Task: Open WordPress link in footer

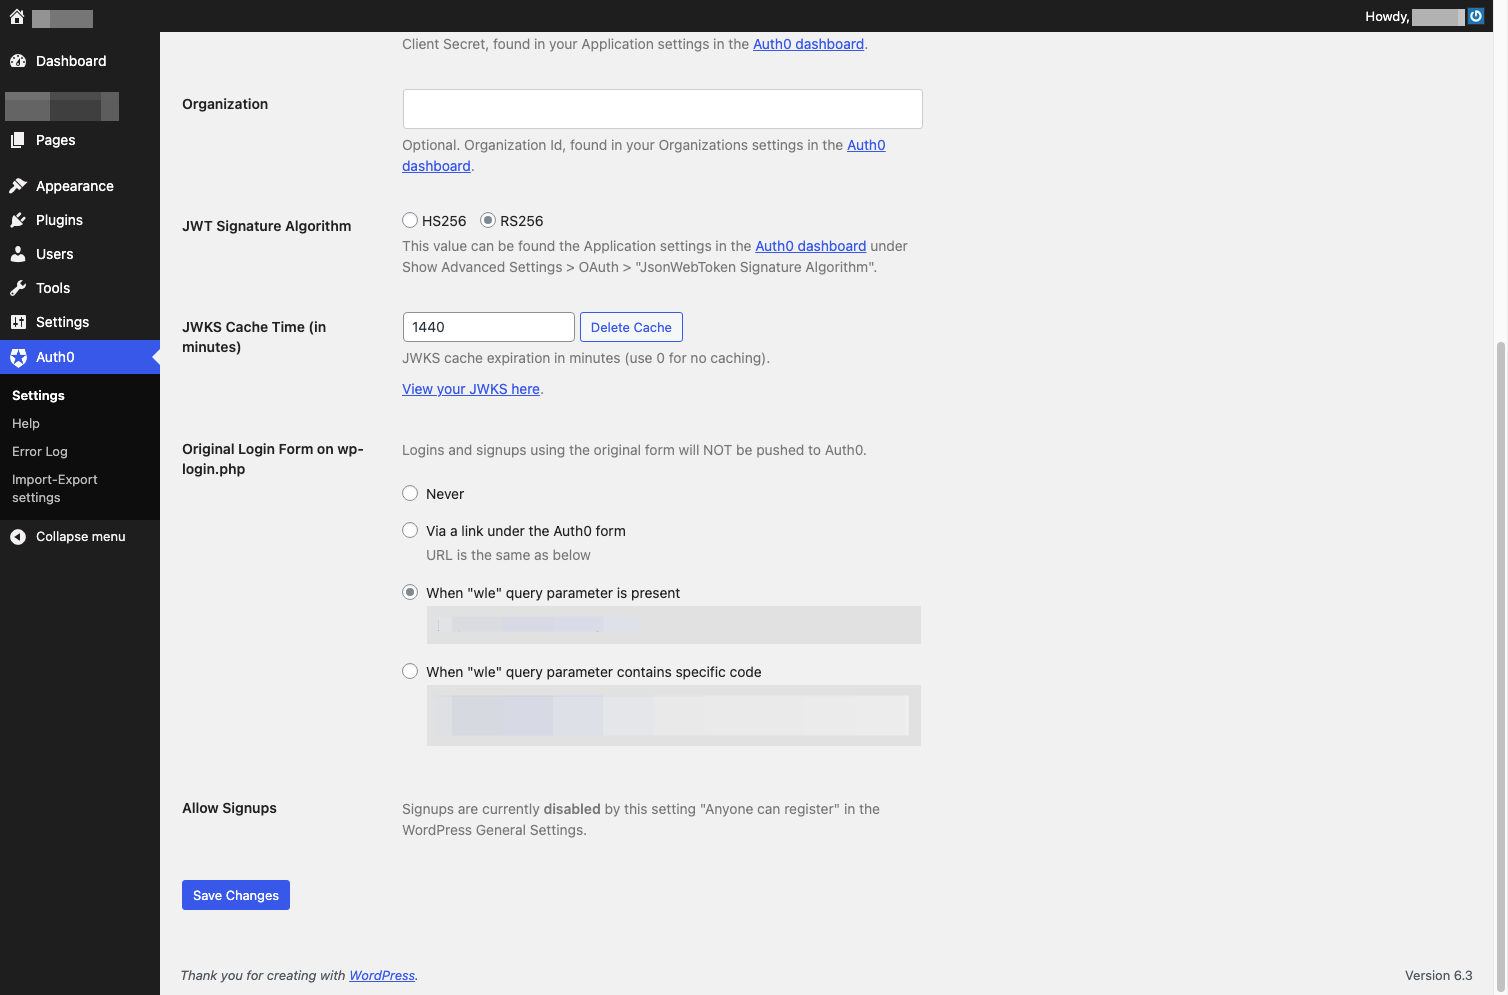Action: [x=382, y=976]
